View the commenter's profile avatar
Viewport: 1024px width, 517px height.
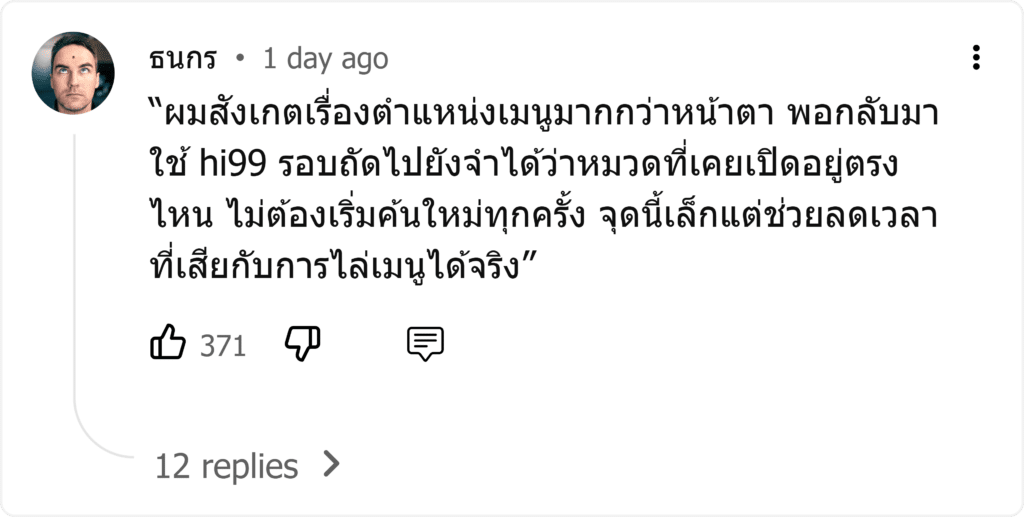pyautogui.click(x=73, y=72)
